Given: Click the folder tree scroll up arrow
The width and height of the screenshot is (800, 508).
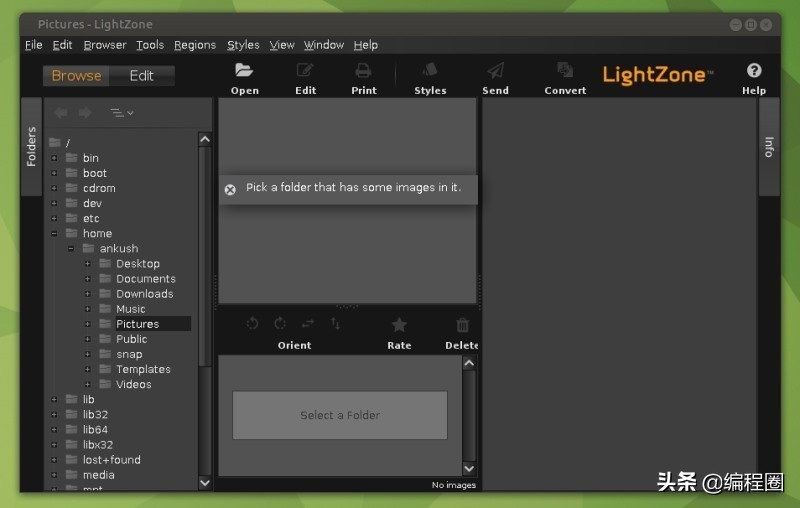Looking at the screenshot, I should pos(205,139).
